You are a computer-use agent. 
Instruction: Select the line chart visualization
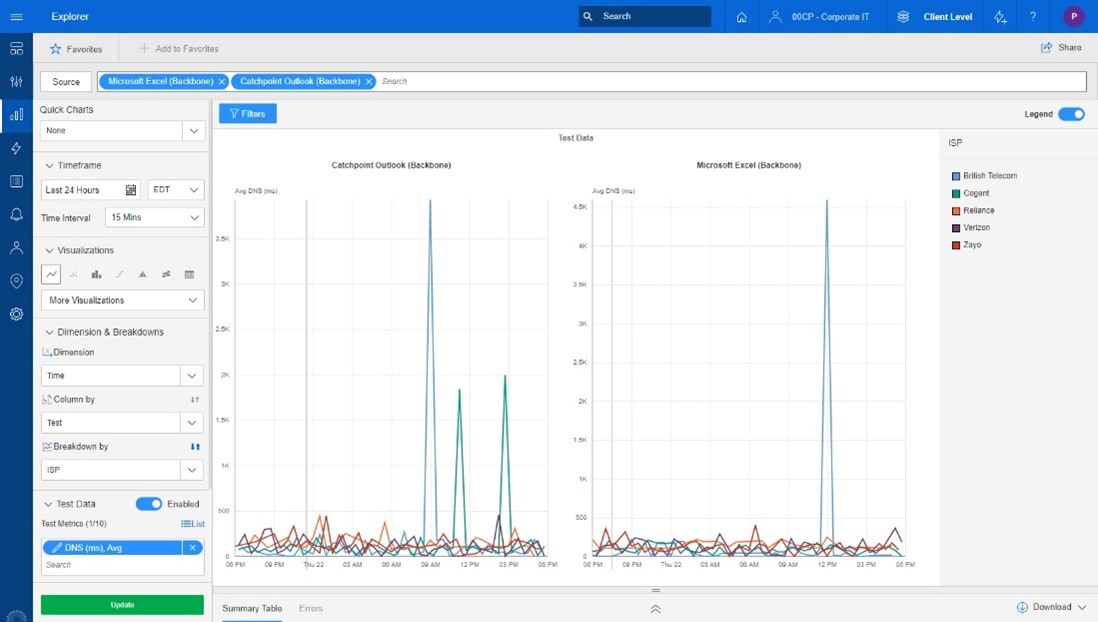tap(51, 275)
